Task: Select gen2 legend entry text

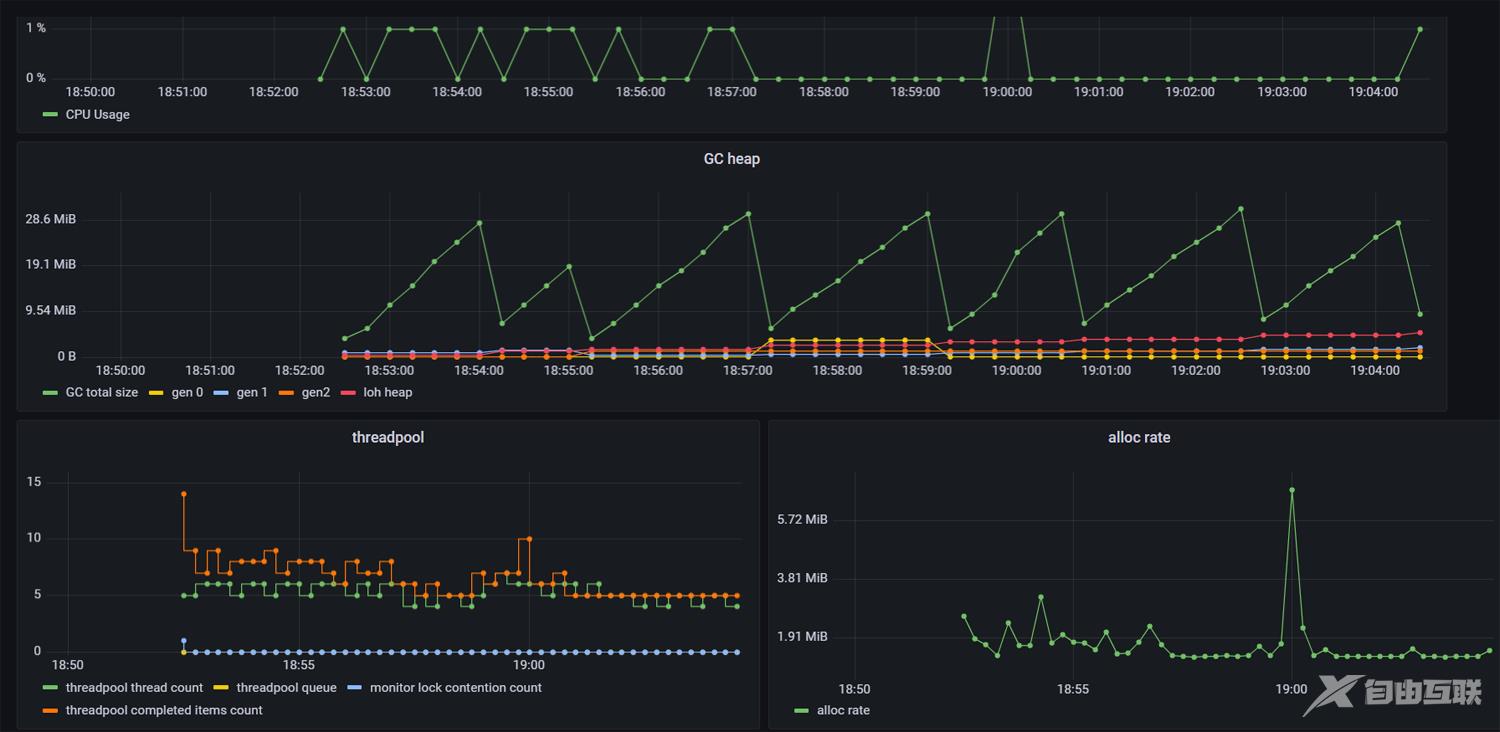Action: coord(315,393)
